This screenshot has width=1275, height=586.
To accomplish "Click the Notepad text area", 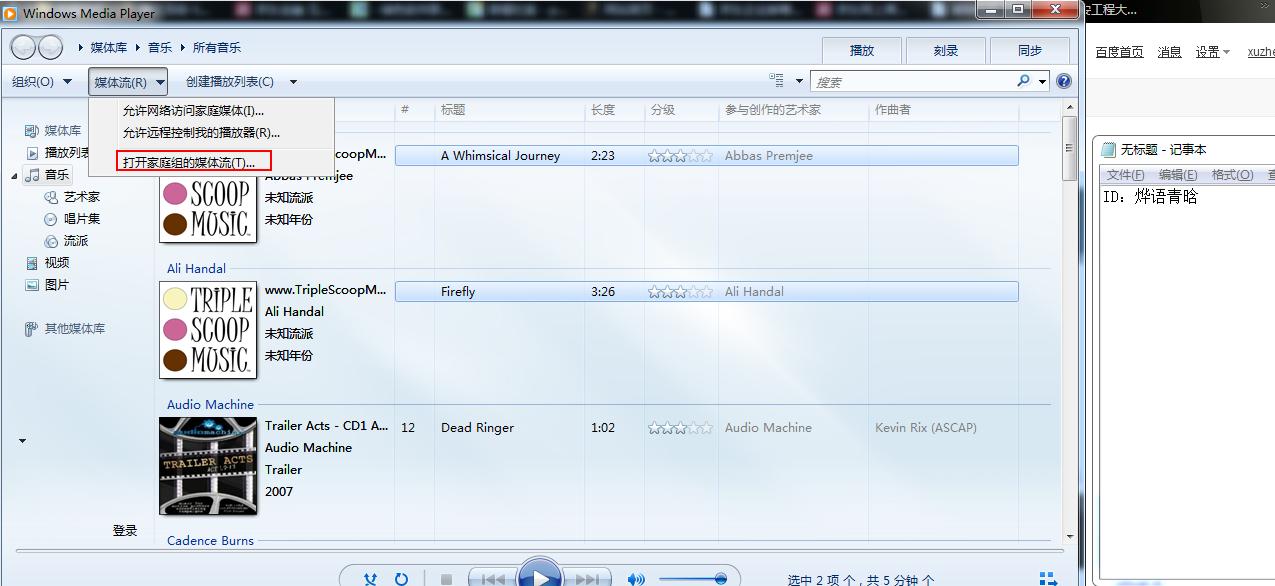I will [1187, 380].
